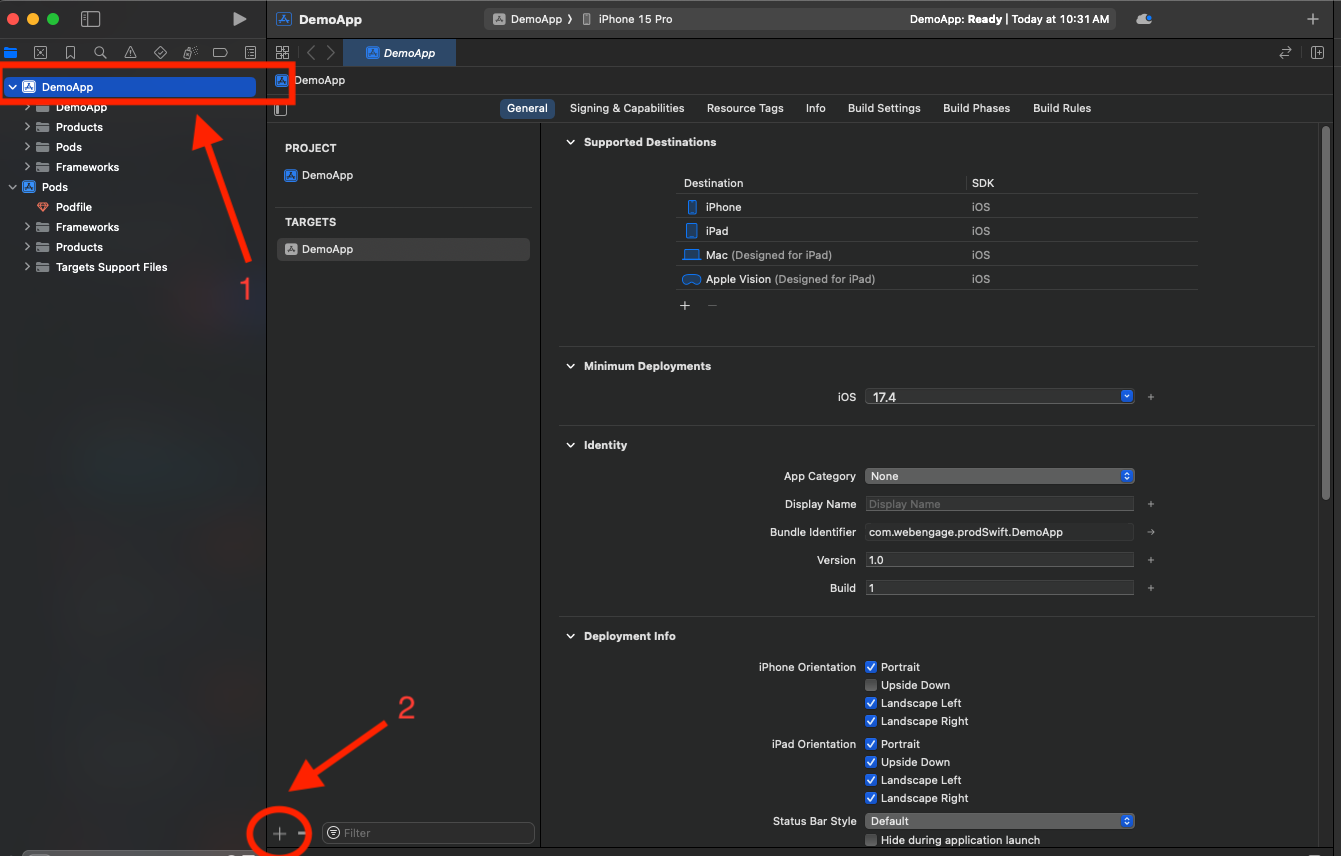Click the editor vertical scrollbar
The width and height of the screenshot is (1341, 856).
1326,312
